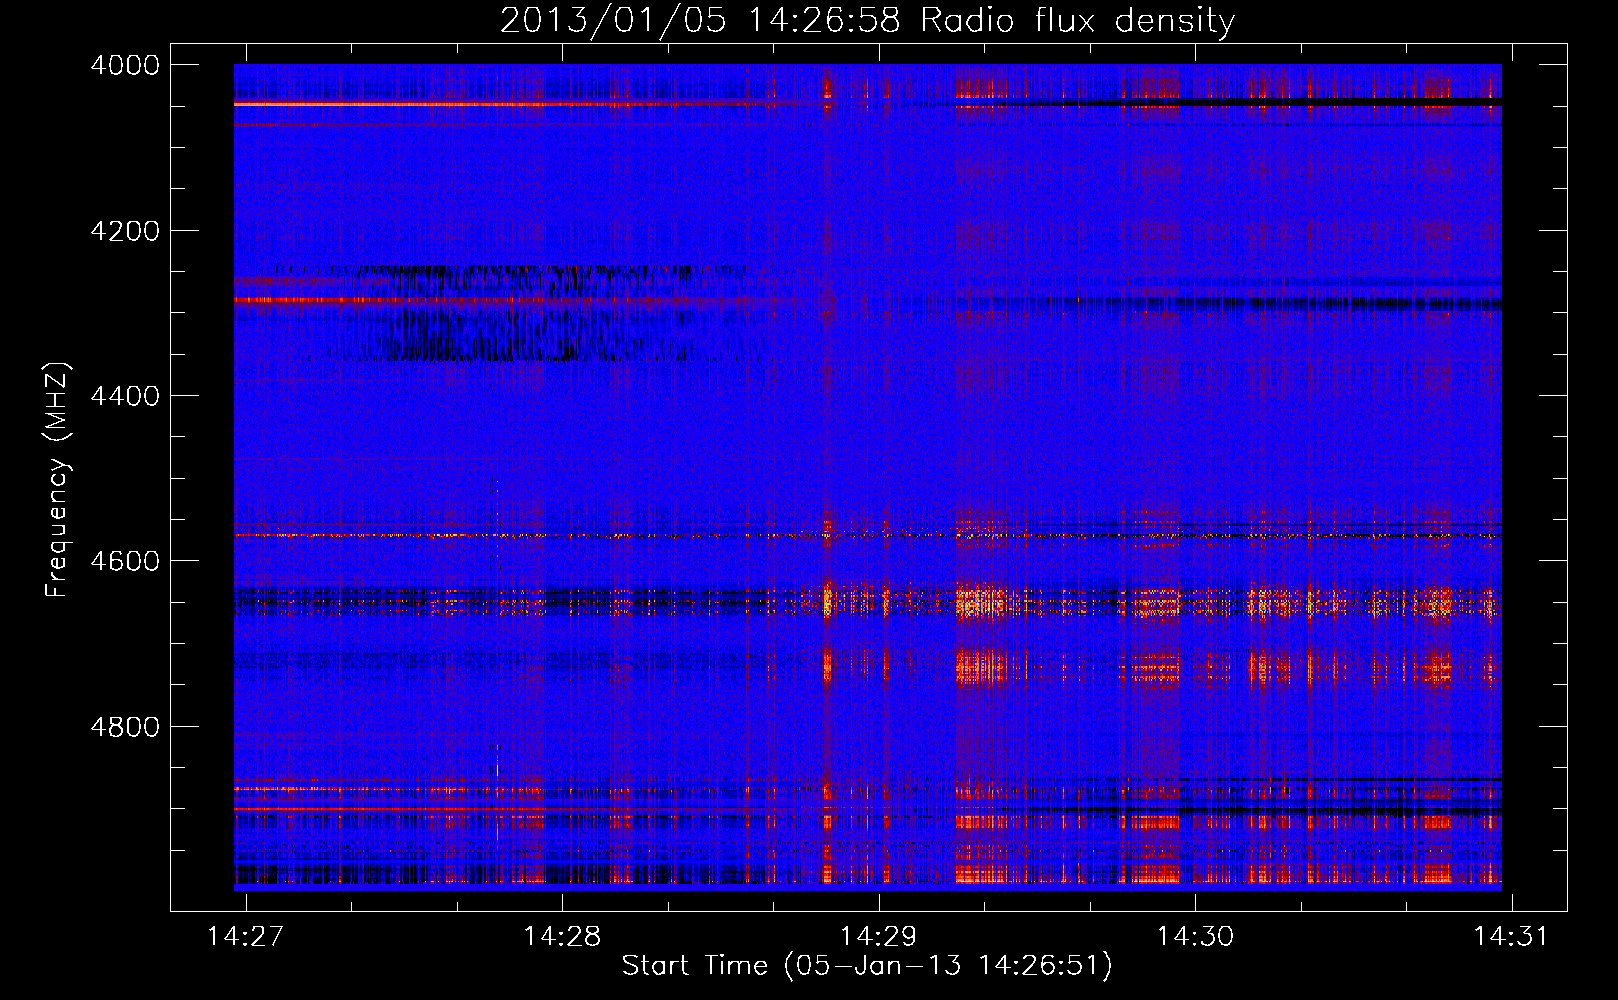Click the 4000 frequency tick label
Screen dimensions: 1618x1000
(125, 65)
